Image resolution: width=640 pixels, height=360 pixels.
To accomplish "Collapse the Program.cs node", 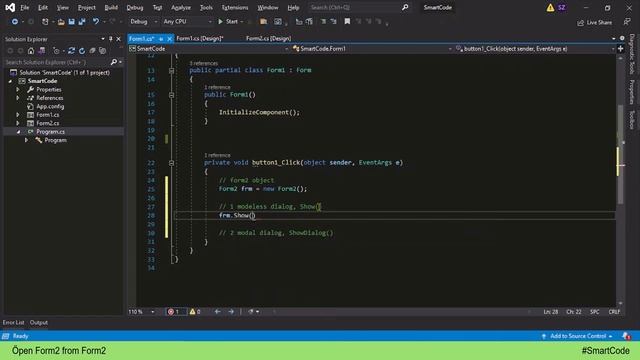I will click(x=18, y=132).
